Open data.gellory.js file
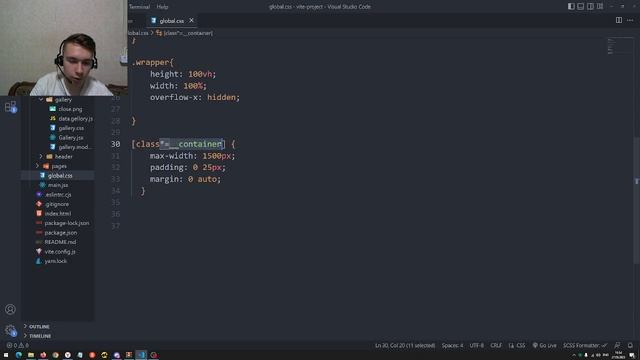This screenshot has height=360, width=640. click(76, 118)
